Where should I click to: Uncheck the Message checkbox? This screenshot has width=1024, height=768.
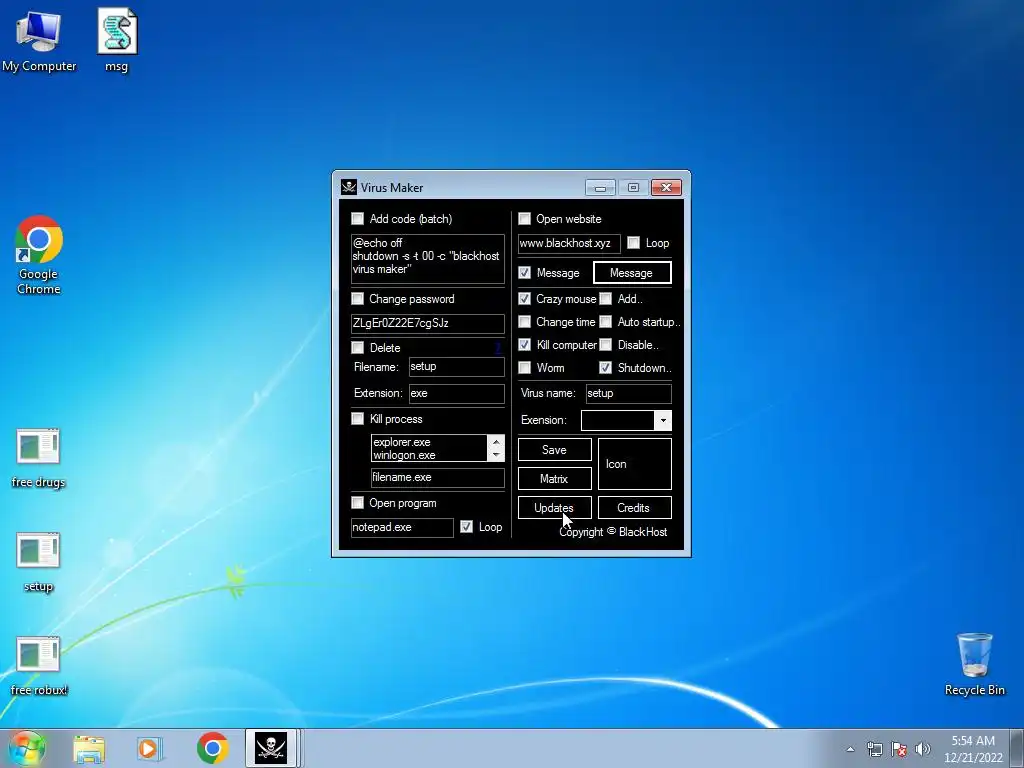tap(524, 272)
